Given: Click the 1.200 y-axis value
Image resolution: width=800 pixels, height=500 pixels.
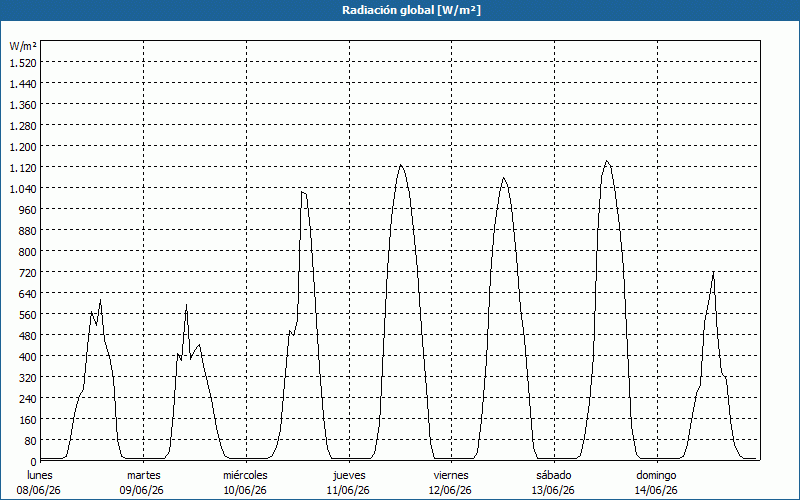Looking at the screenshot, I should tap(23, 147).
